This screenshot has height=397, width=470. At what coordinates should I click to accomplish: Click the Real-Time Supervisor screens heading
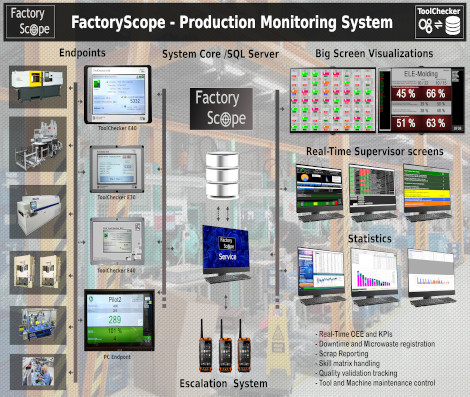click(375, 151)
